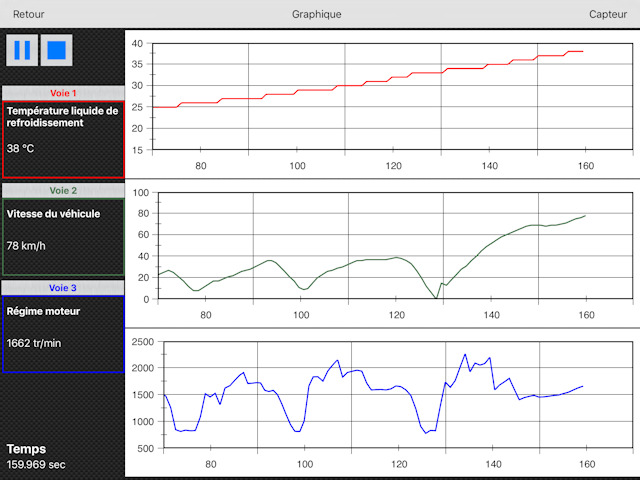Stop the data recording

[56, 49]
